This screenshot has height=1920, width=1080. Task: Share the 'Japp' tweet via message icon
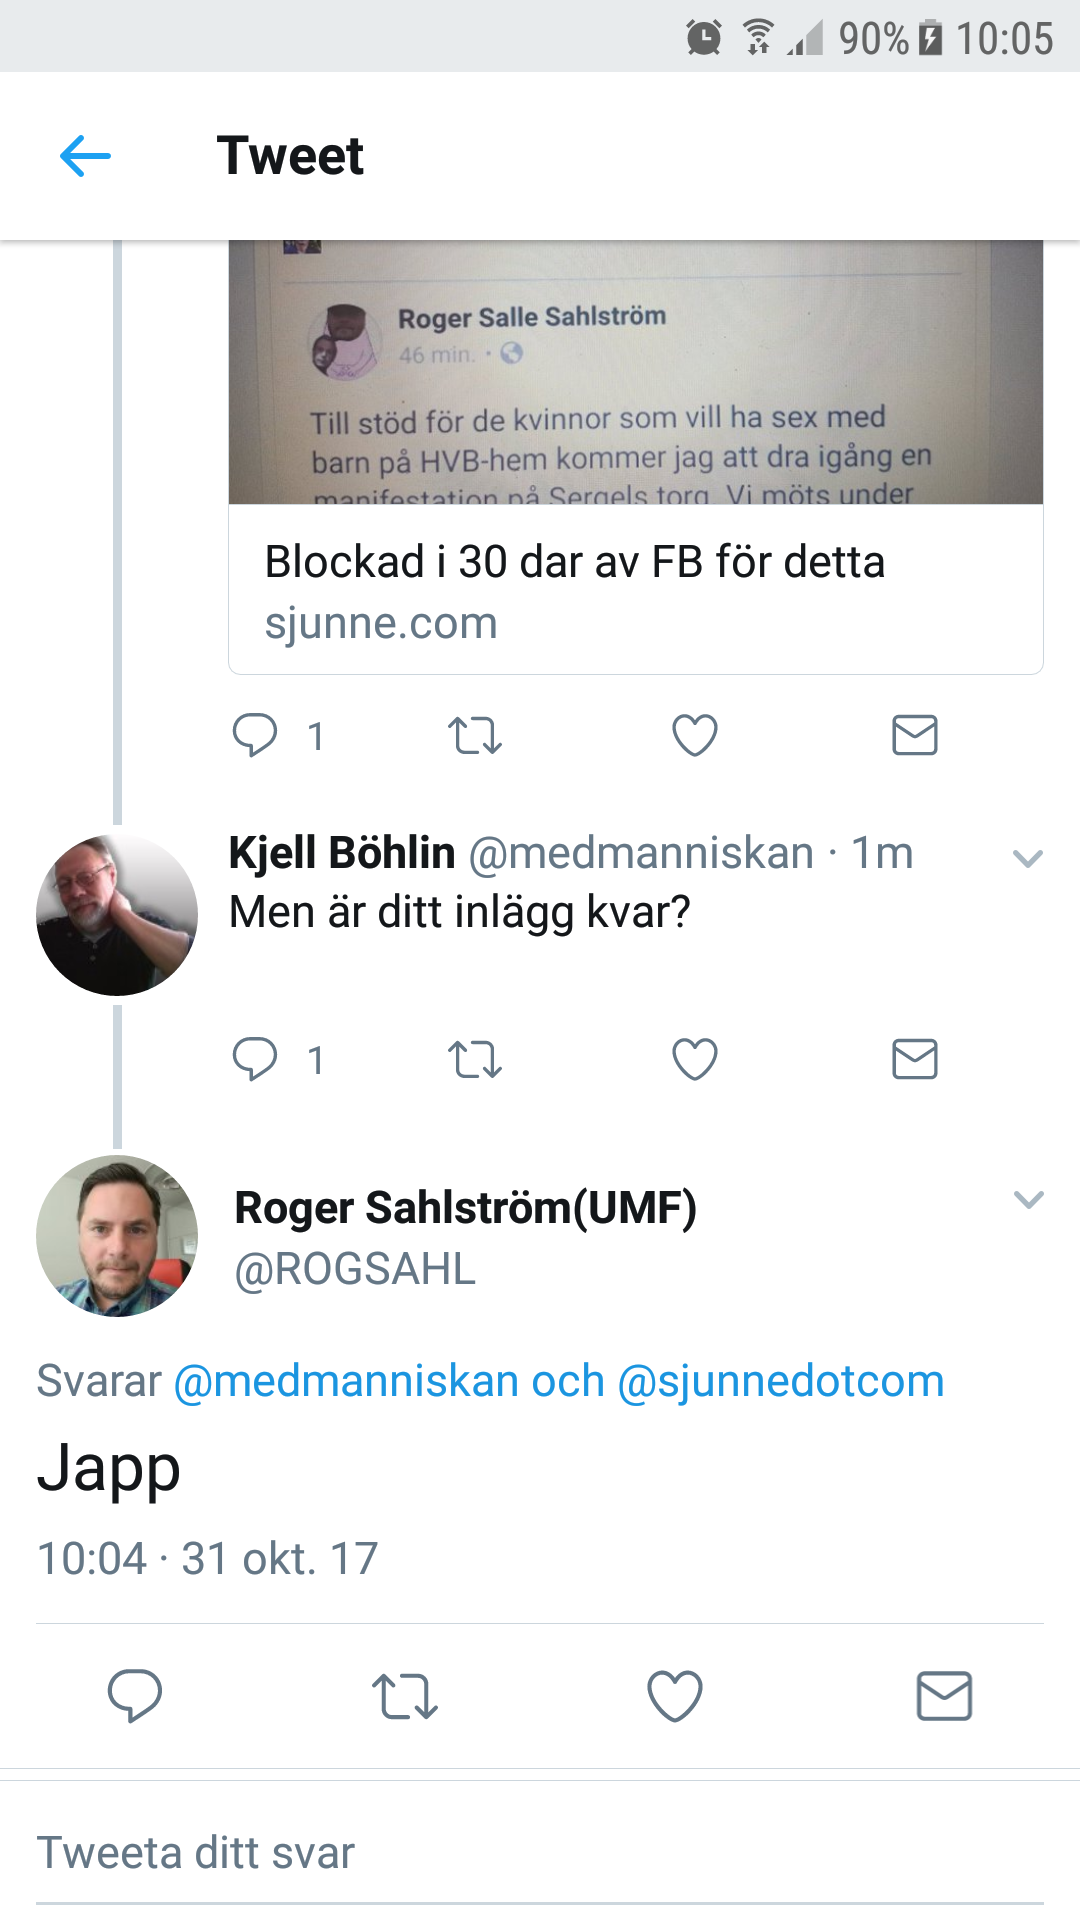coord(944,1696)
